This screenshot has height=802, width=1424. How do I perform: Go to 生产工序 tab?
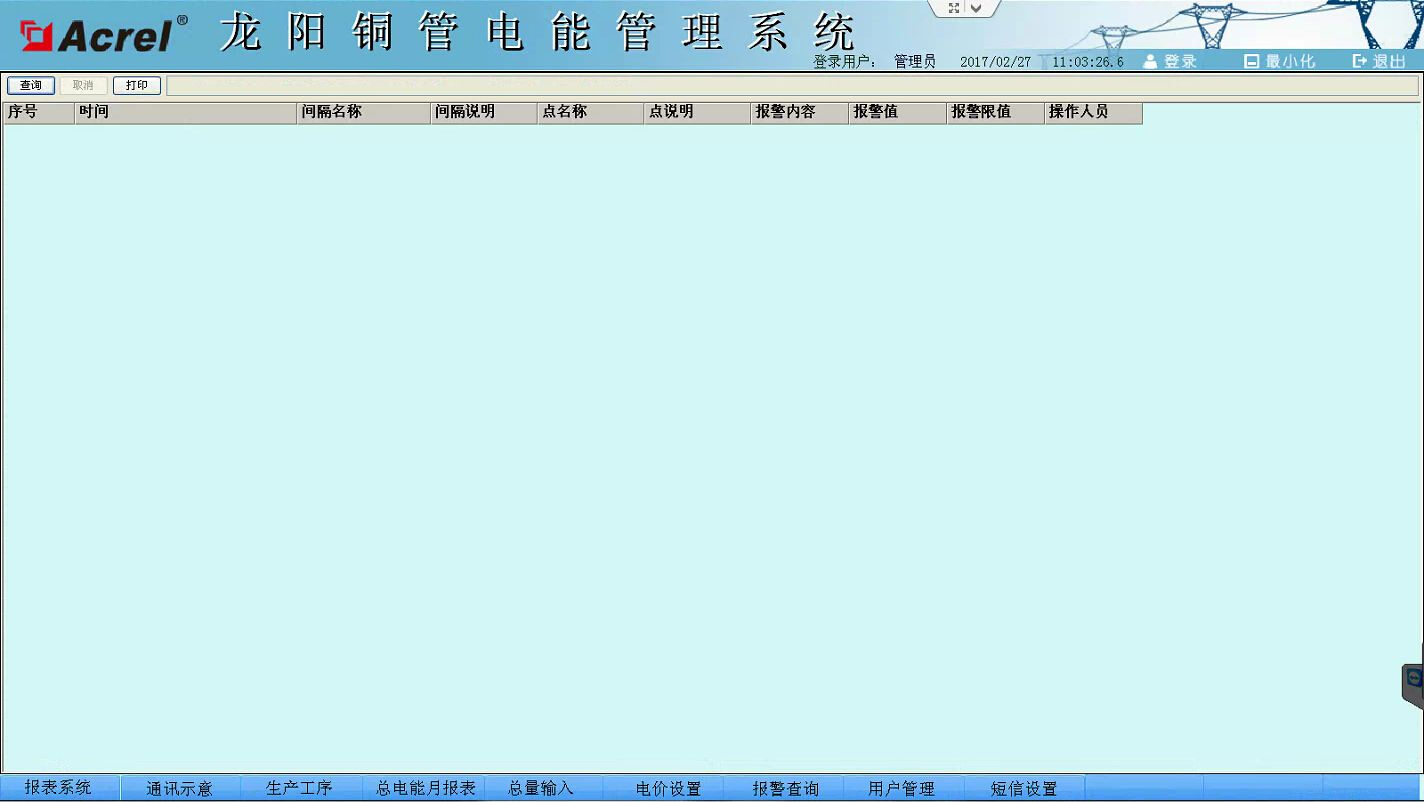pyautogui.click(x=299, y=788)
